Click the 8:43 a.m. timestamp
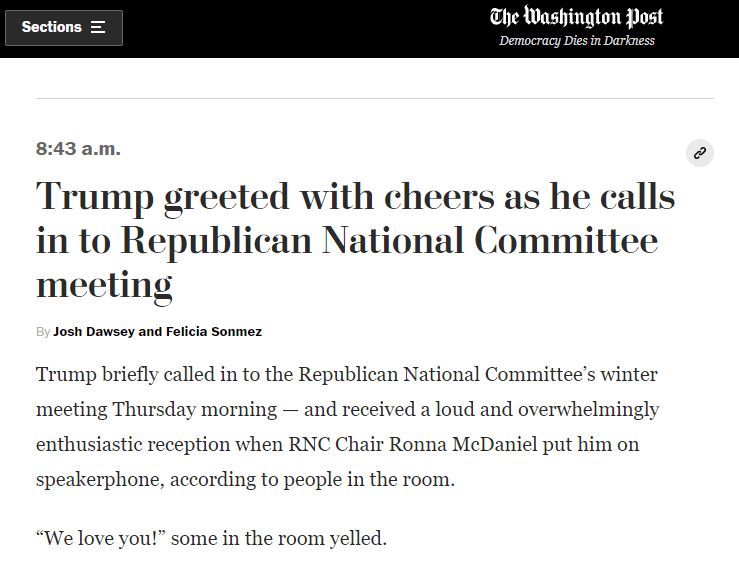Screen dimensions: 739x567 (x=78, y=149)
